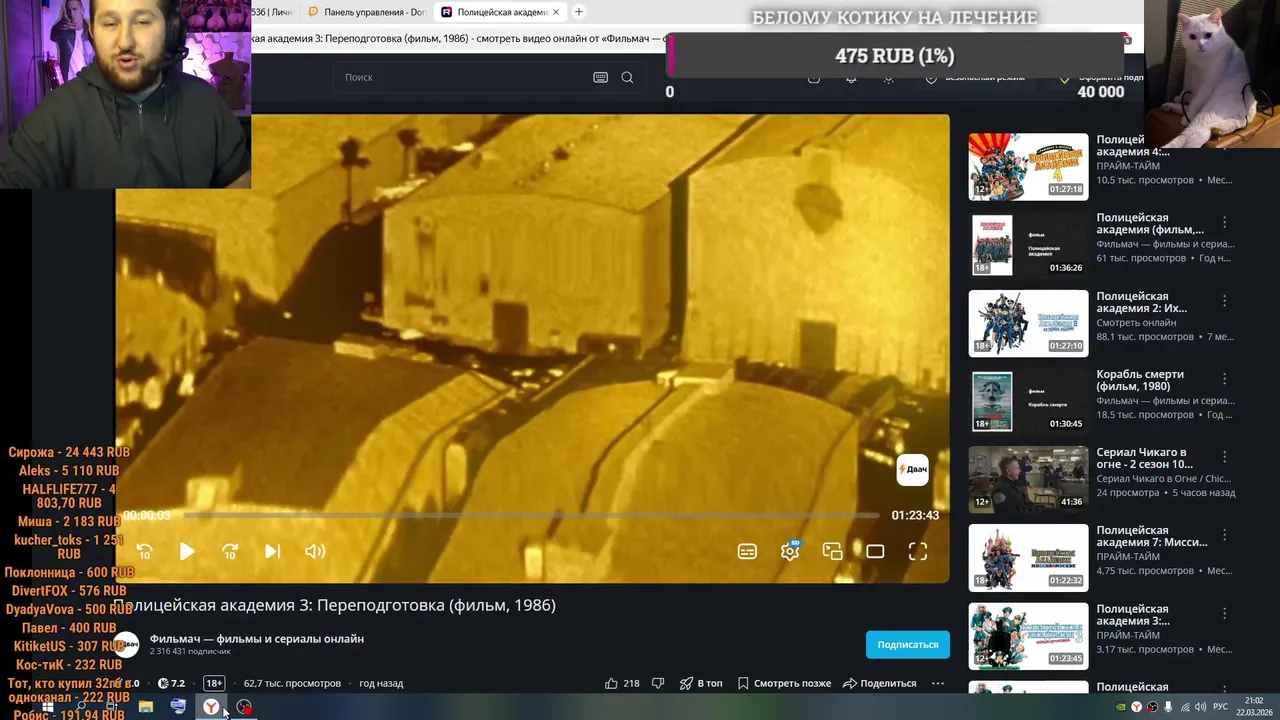
Task: Open the on-screen keyboard icon in search
Action: click(x=600, y=77)
